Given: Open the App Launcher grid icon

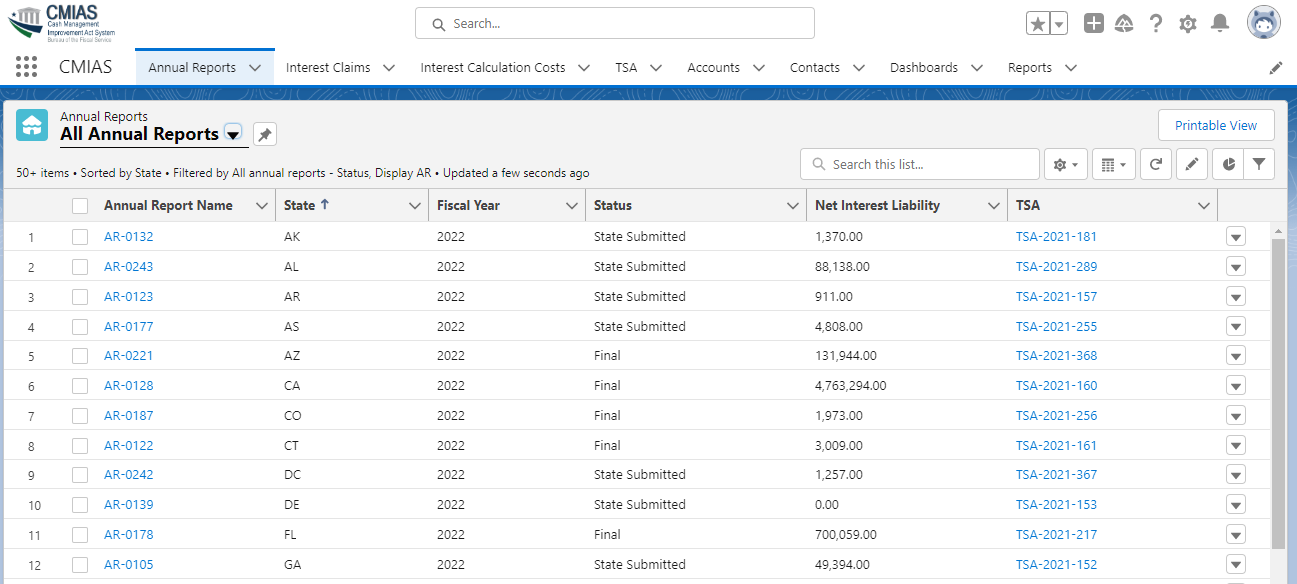Looking at the screenshot, I should pos(27,67).
